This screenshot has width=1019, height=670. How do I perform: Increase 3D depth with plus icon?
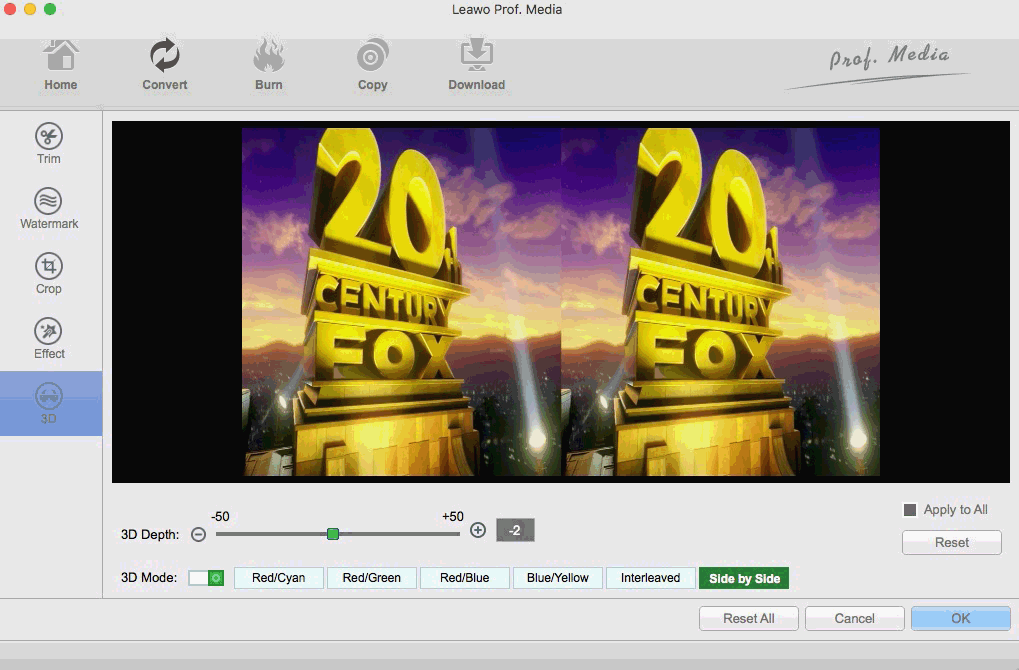pos(478,530)
